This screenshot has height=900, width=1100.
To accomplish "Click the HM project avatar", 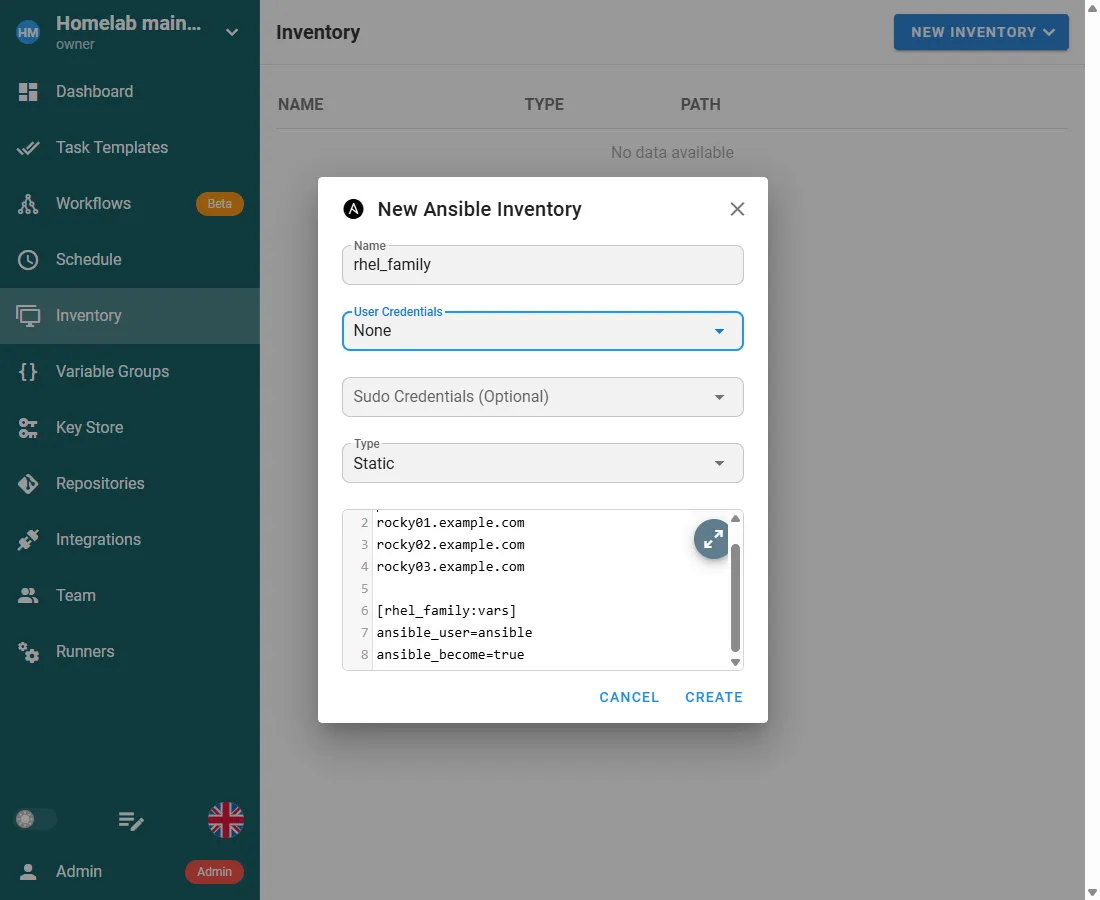I will point(28,32).
